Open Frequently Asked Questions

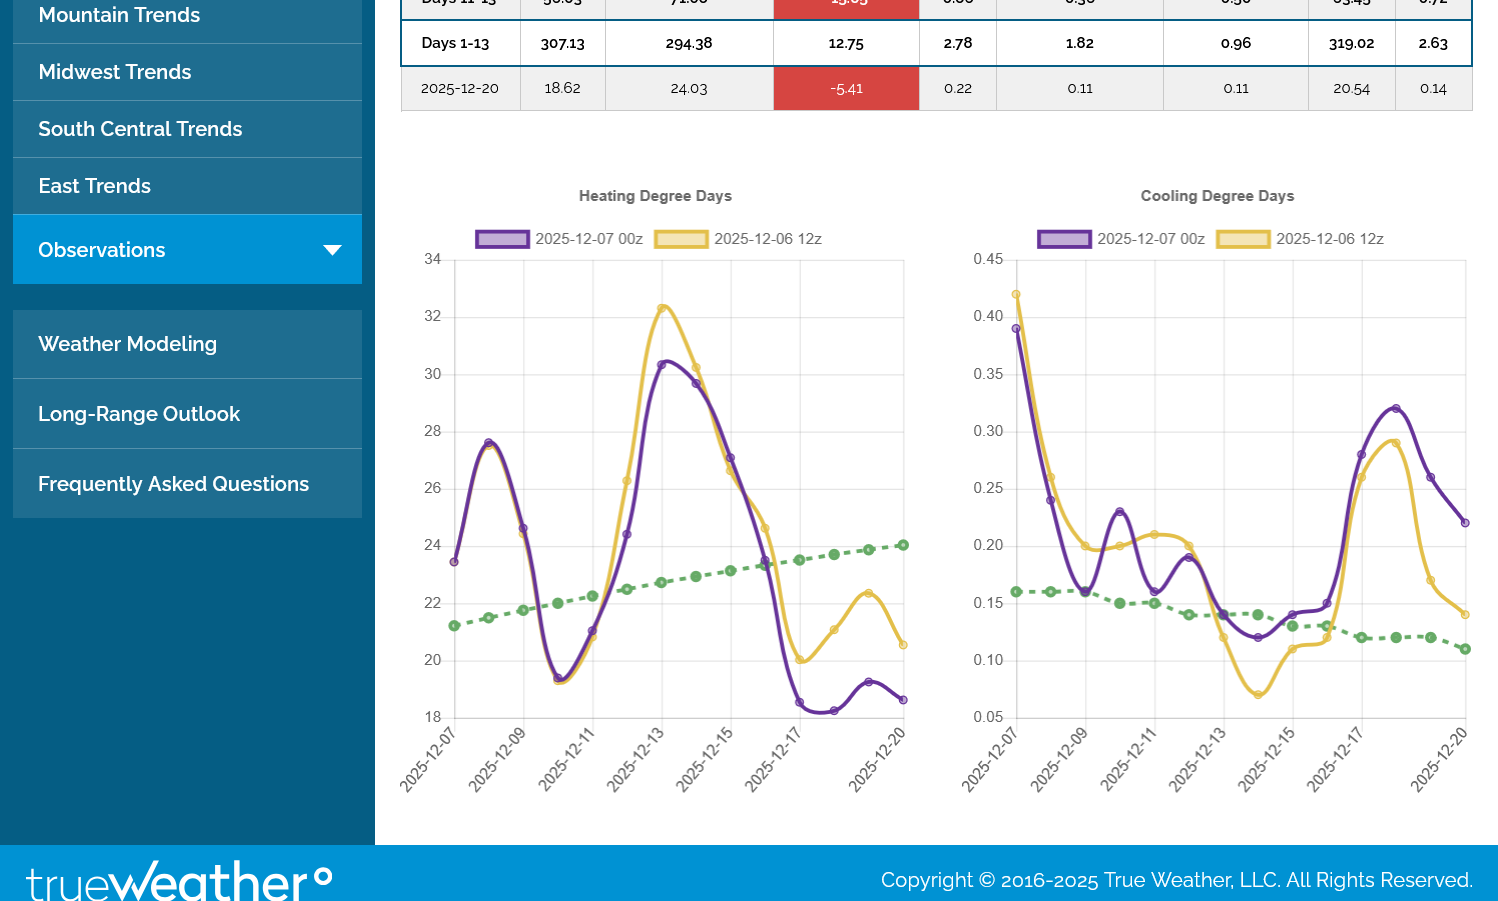(x=174, y=484)
